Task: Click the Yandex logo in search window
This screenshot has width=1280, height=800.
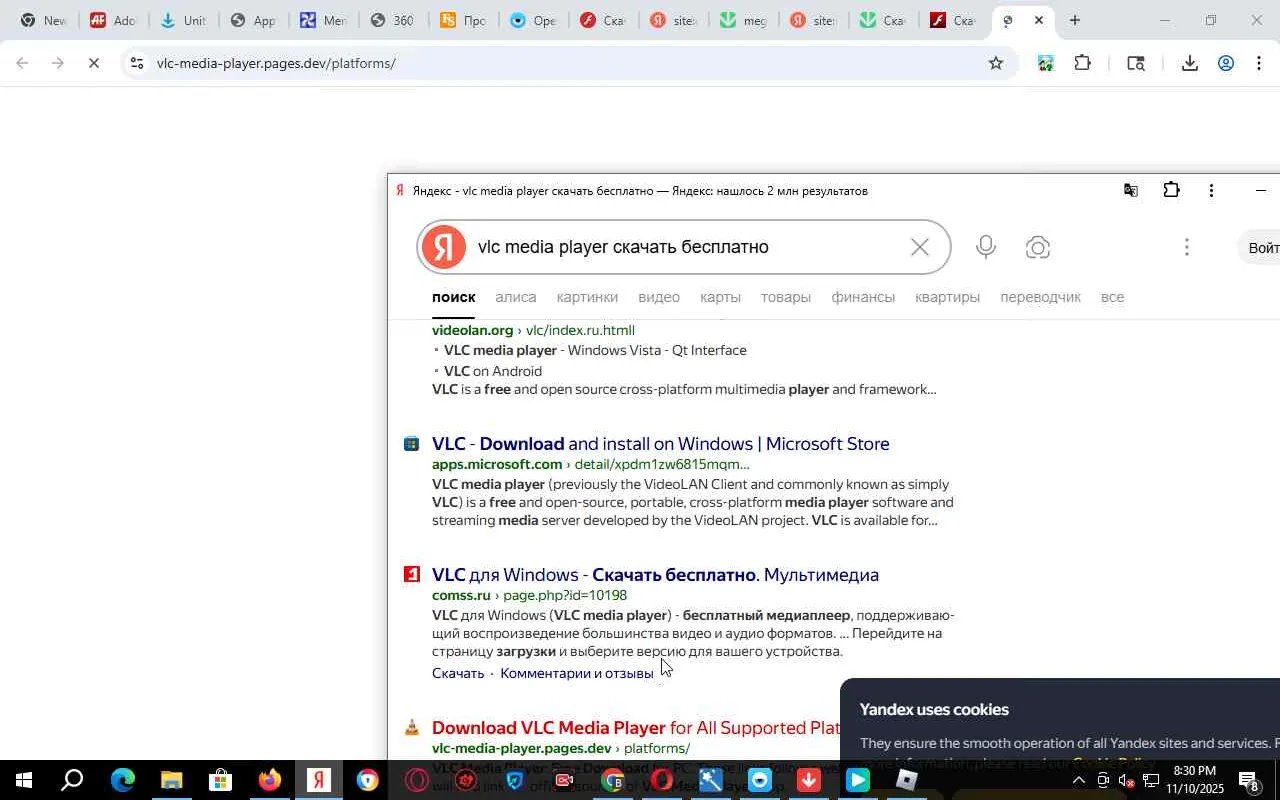Action: [x=443, y=247]
